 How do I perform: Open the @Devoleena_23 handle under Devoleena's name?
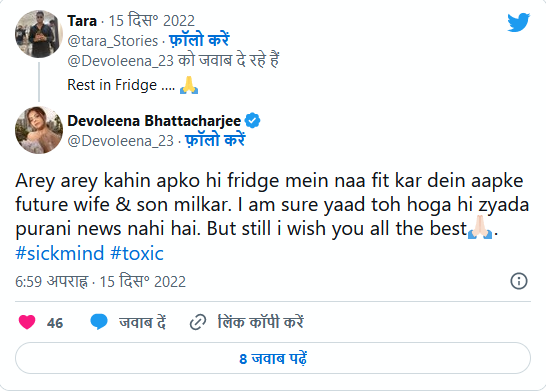pyautogui.click(x=120, y=141)
